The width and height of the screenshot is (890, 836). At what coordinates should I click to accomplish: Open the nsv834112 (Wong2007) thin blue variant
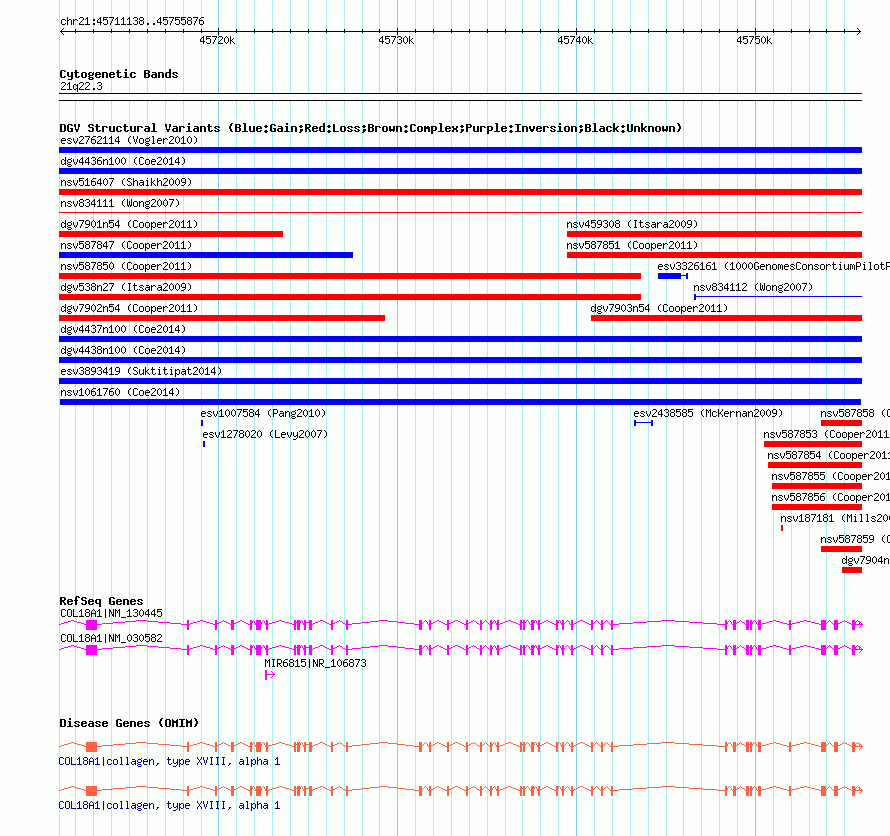tap(778, 297)
